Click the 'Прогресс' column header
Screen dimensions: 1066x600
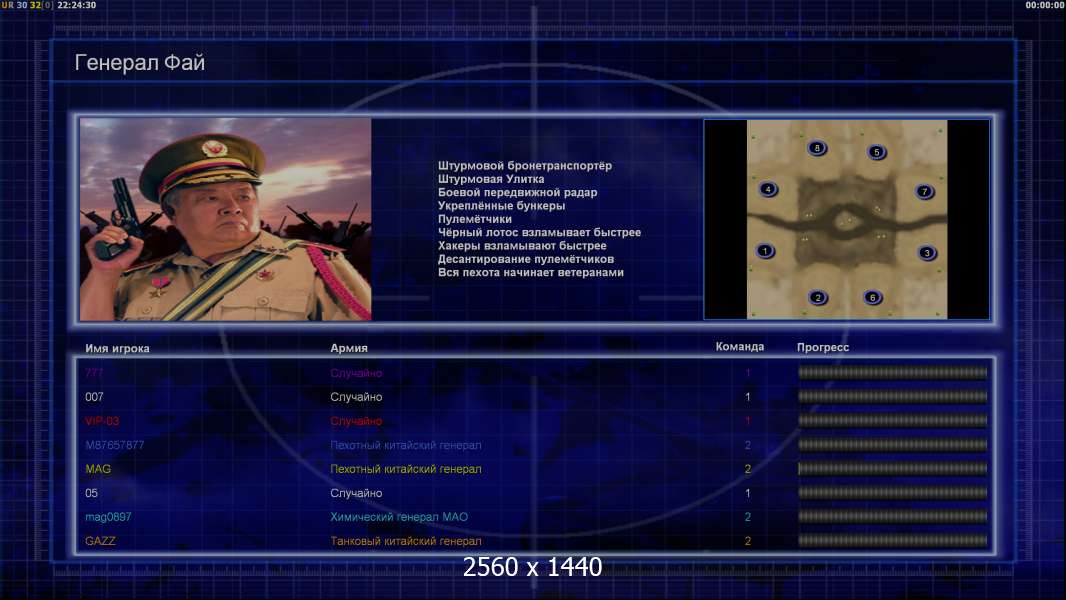coord(823,347)
